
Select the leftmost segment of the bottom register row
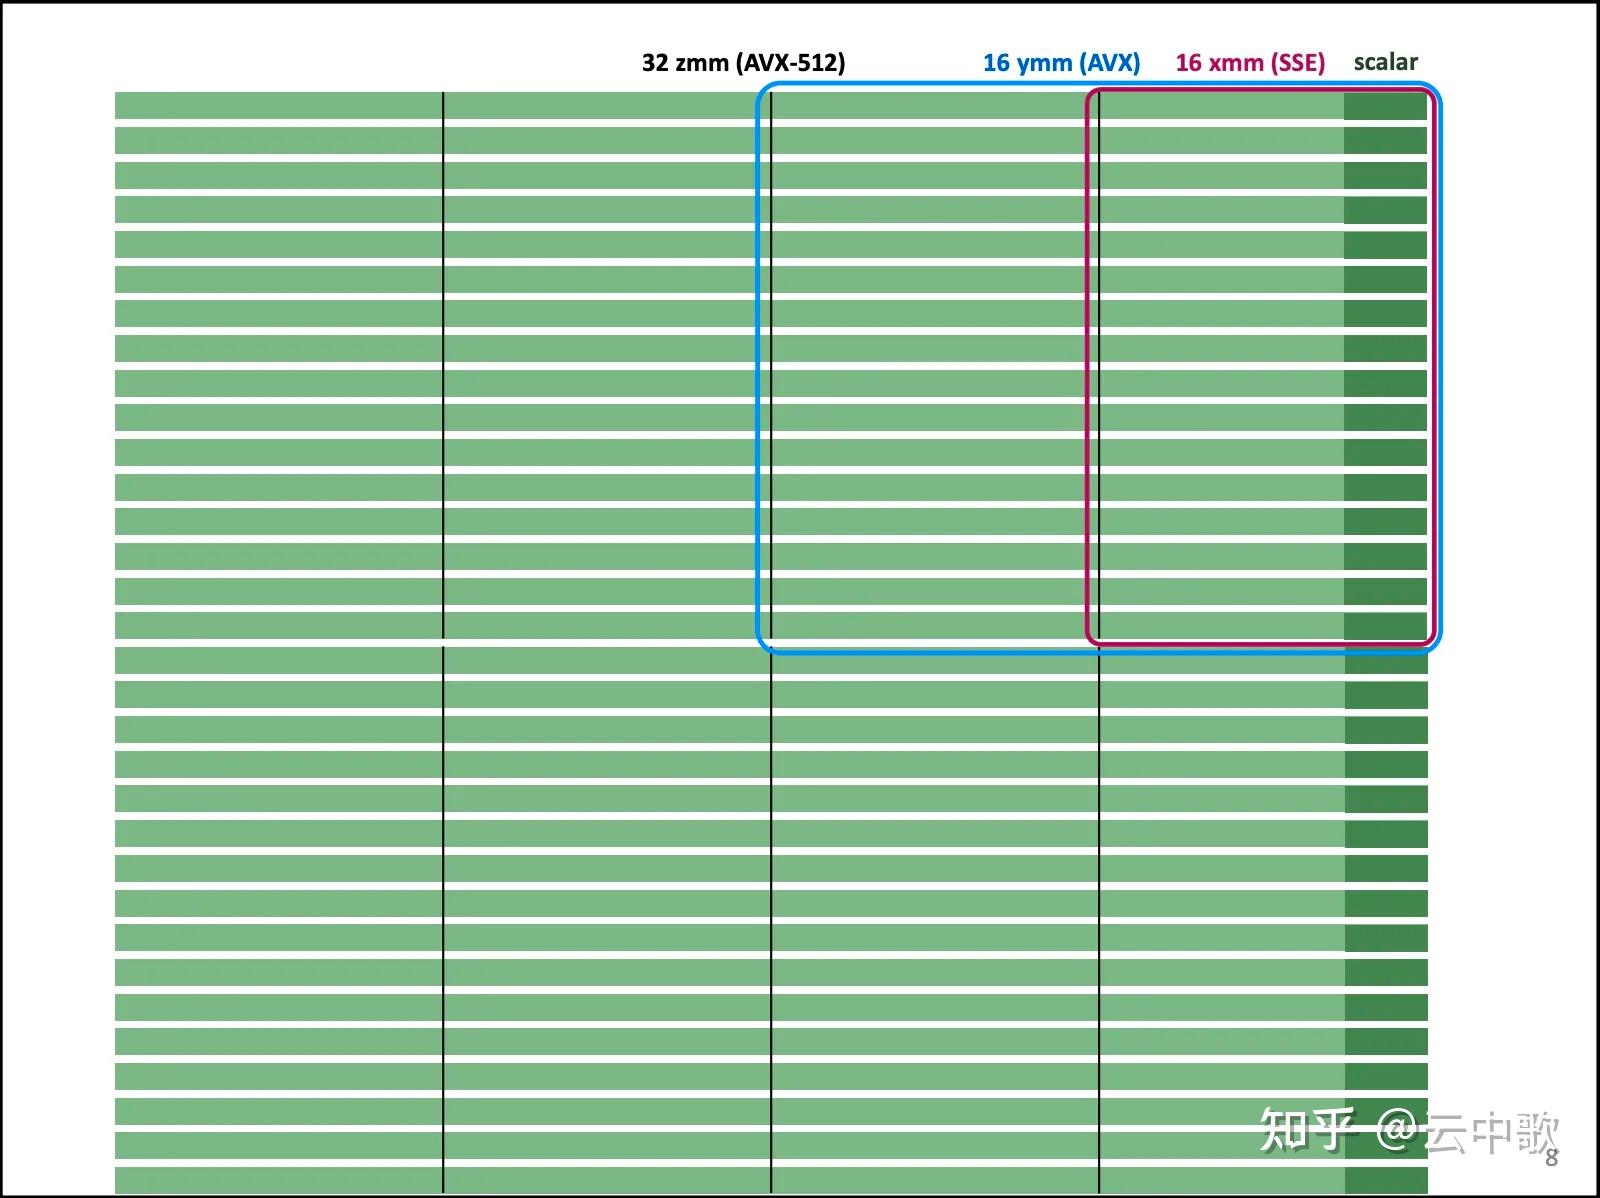click(x=278, y=1179)
